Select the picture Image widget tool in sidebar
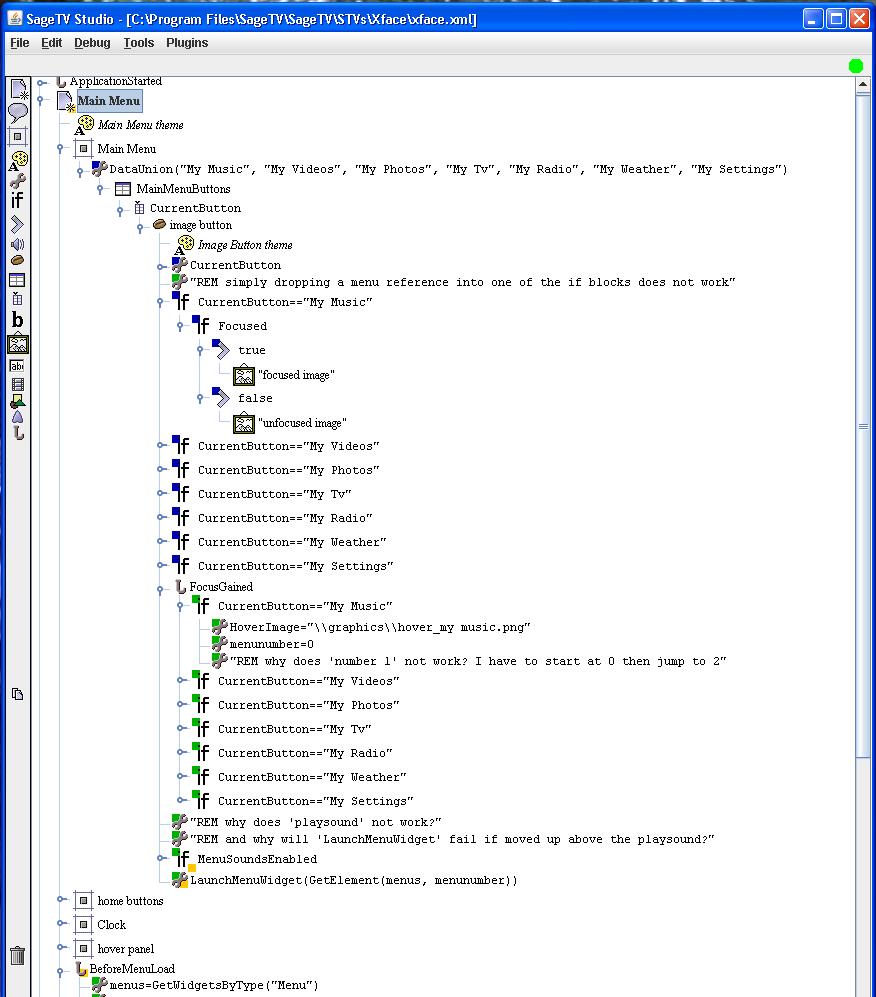The height and width of the screenshot is (997, 876). click(x=17, y=344)
